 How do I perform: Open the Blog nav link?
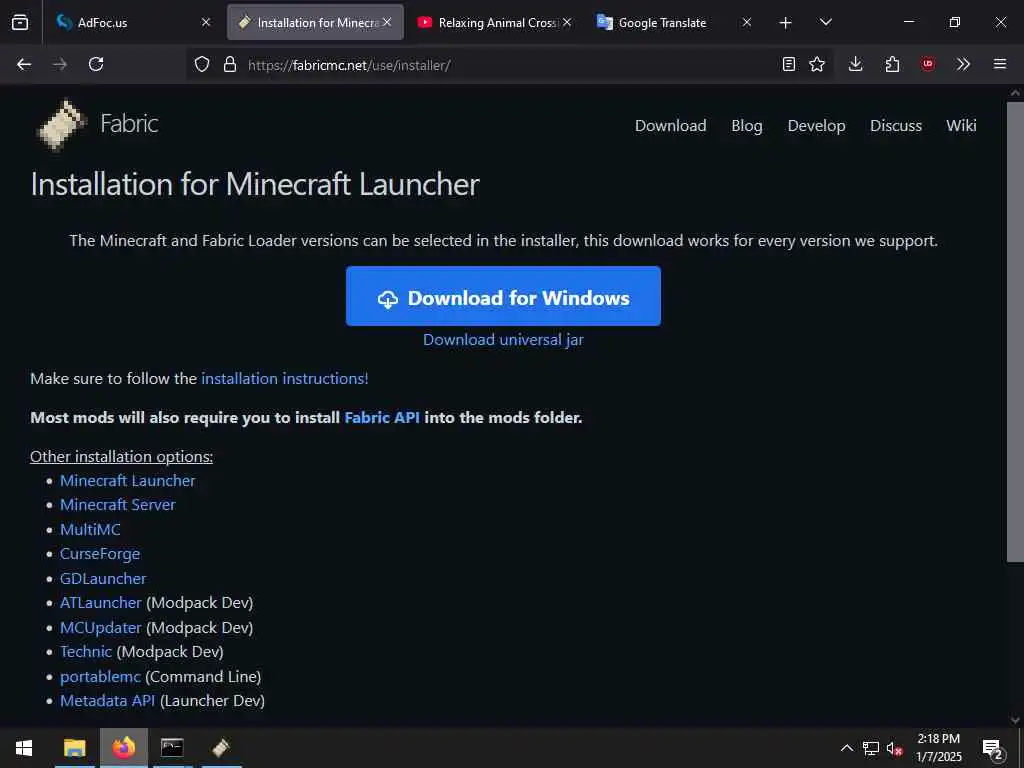tap(746, 125)
